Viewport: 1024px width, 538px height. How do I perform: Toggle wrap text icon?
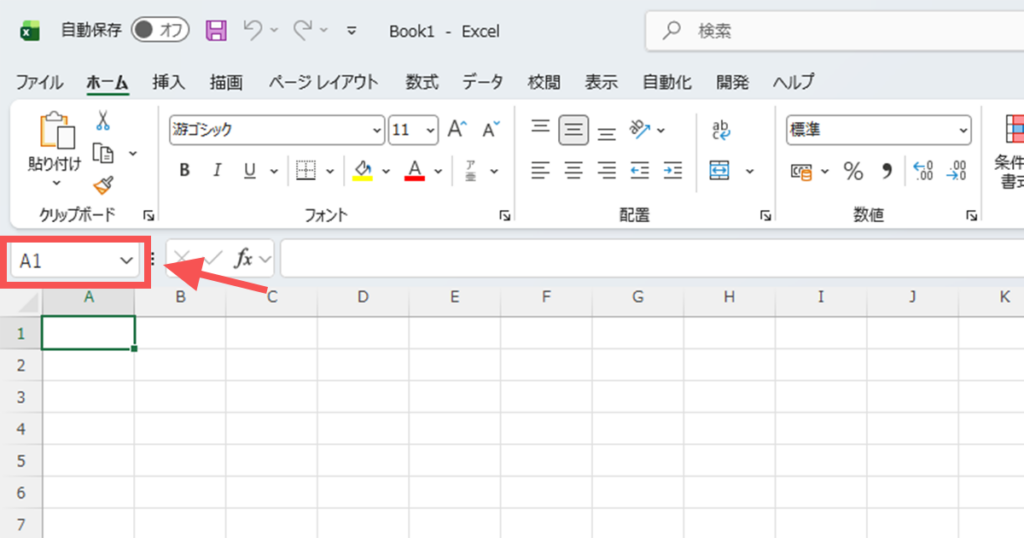pyautogui.click(x=721, y=129)
